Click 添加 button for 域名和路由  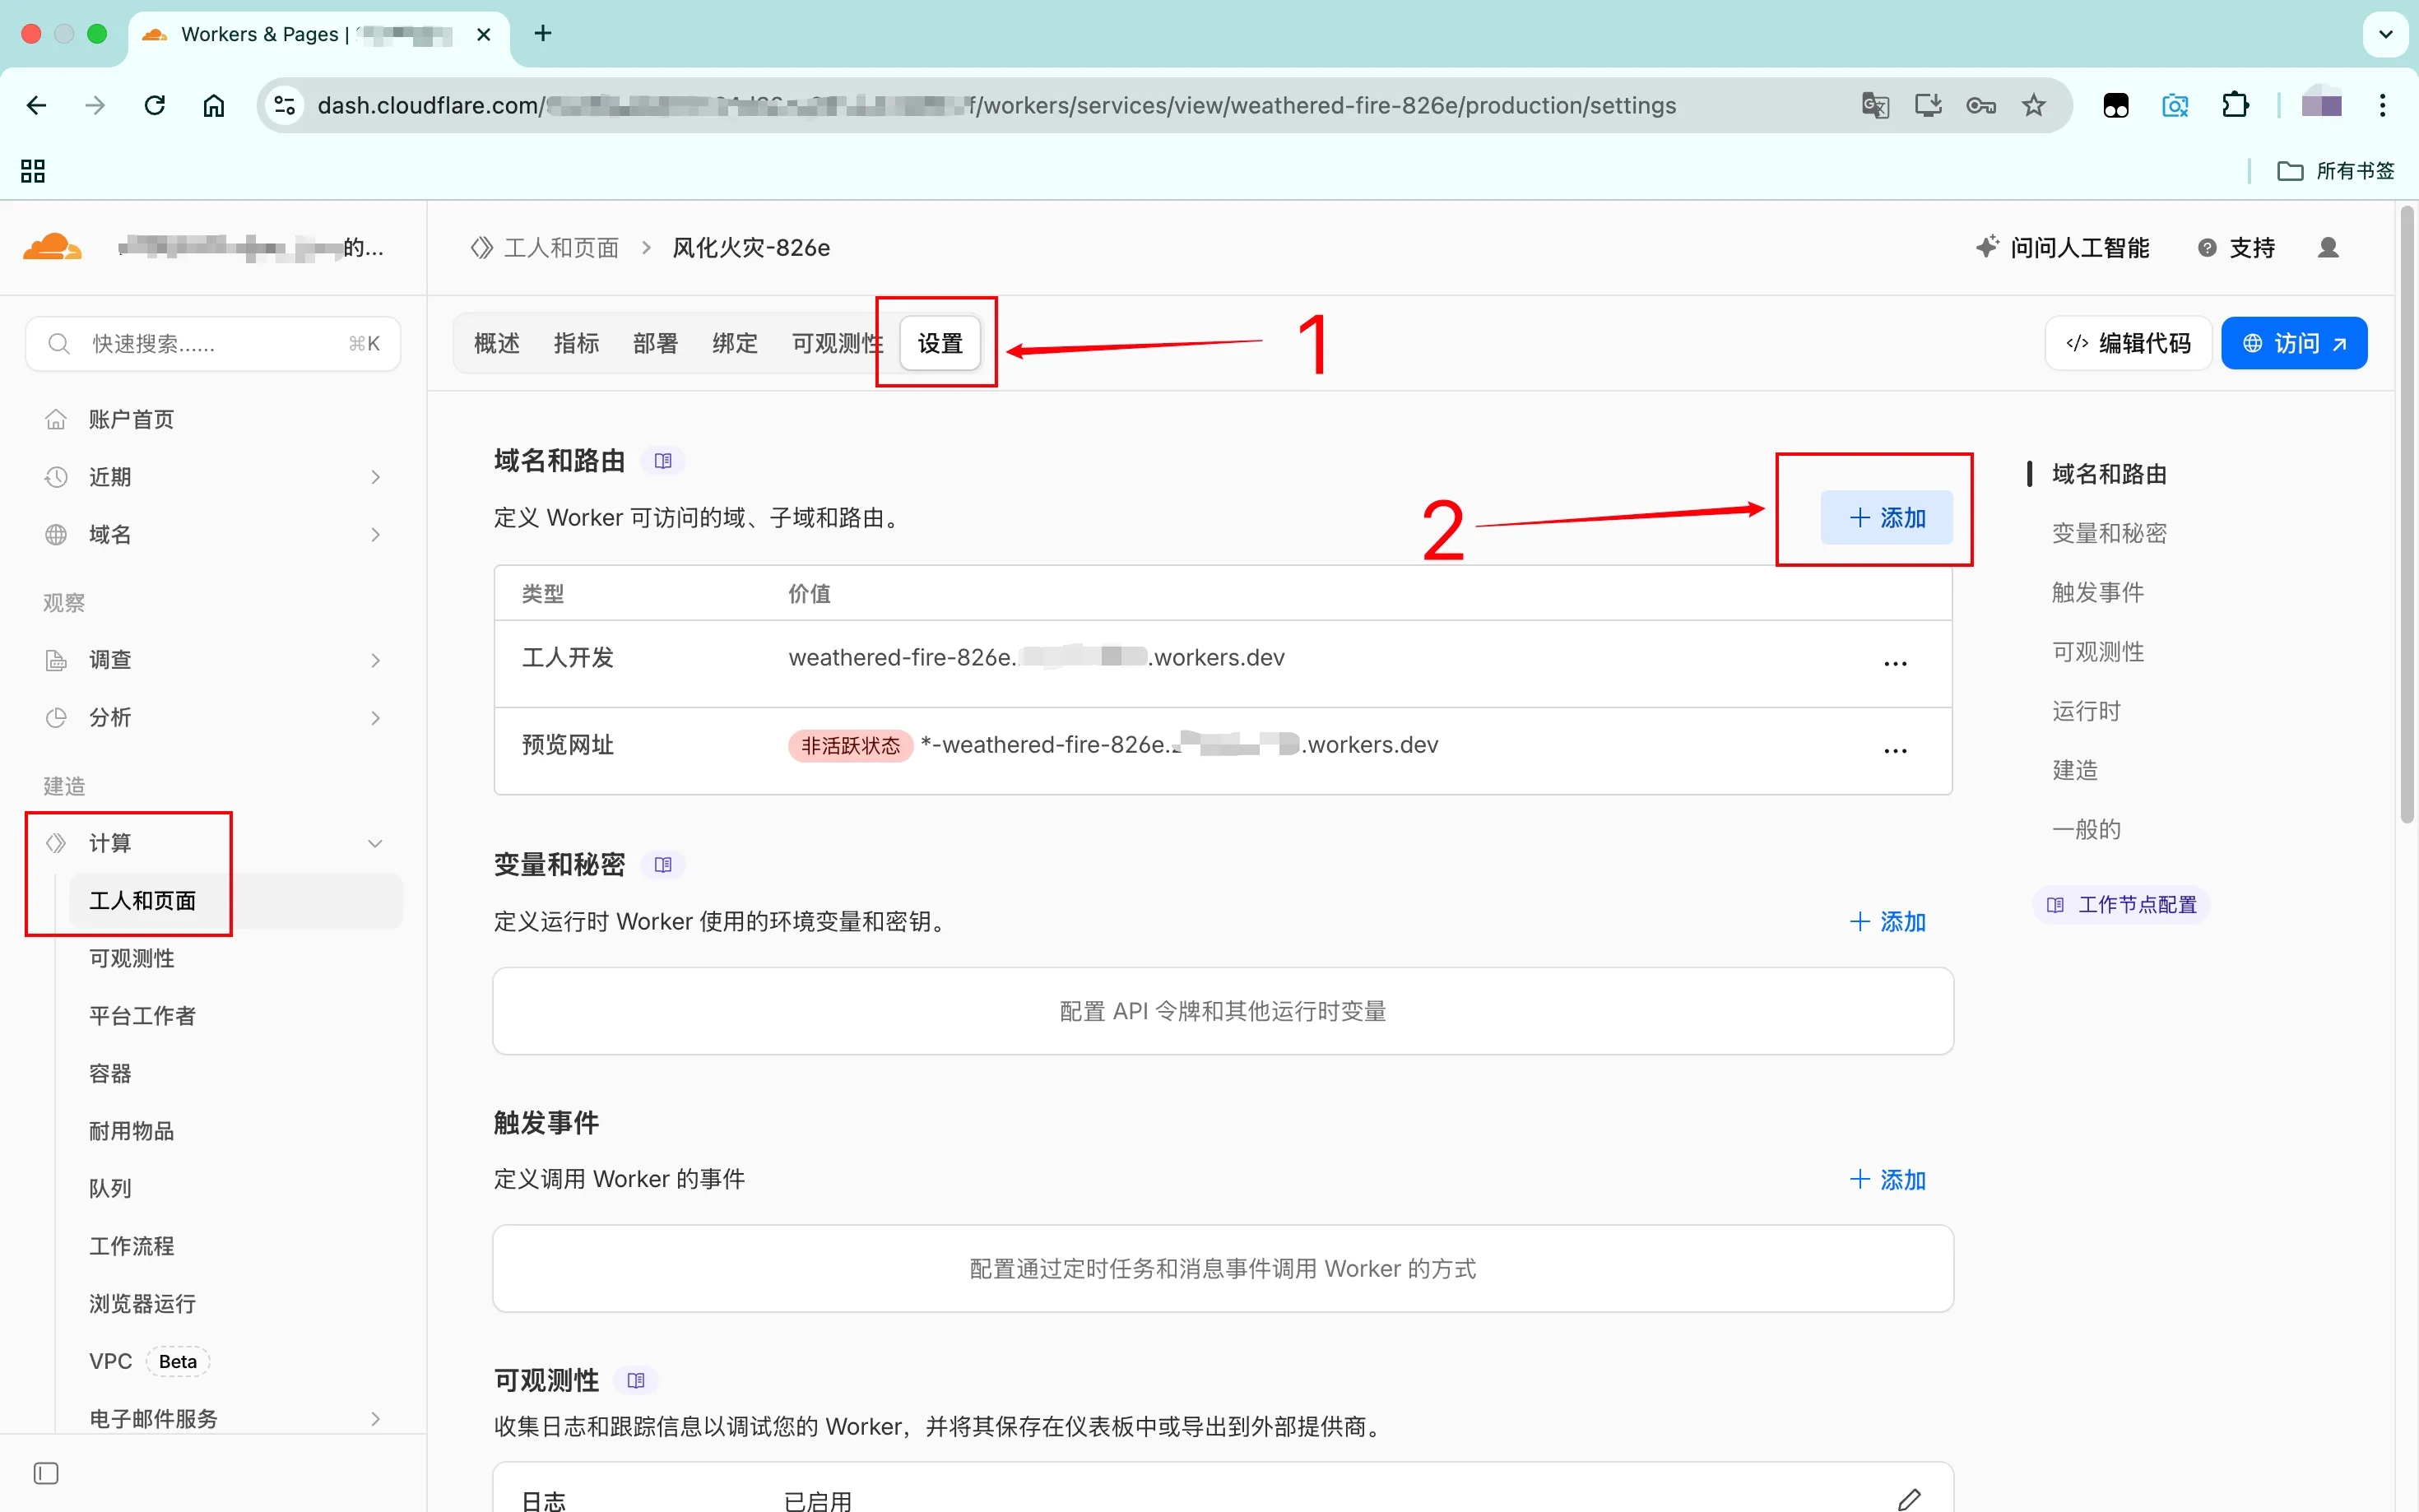click(x=1886, y=517)
